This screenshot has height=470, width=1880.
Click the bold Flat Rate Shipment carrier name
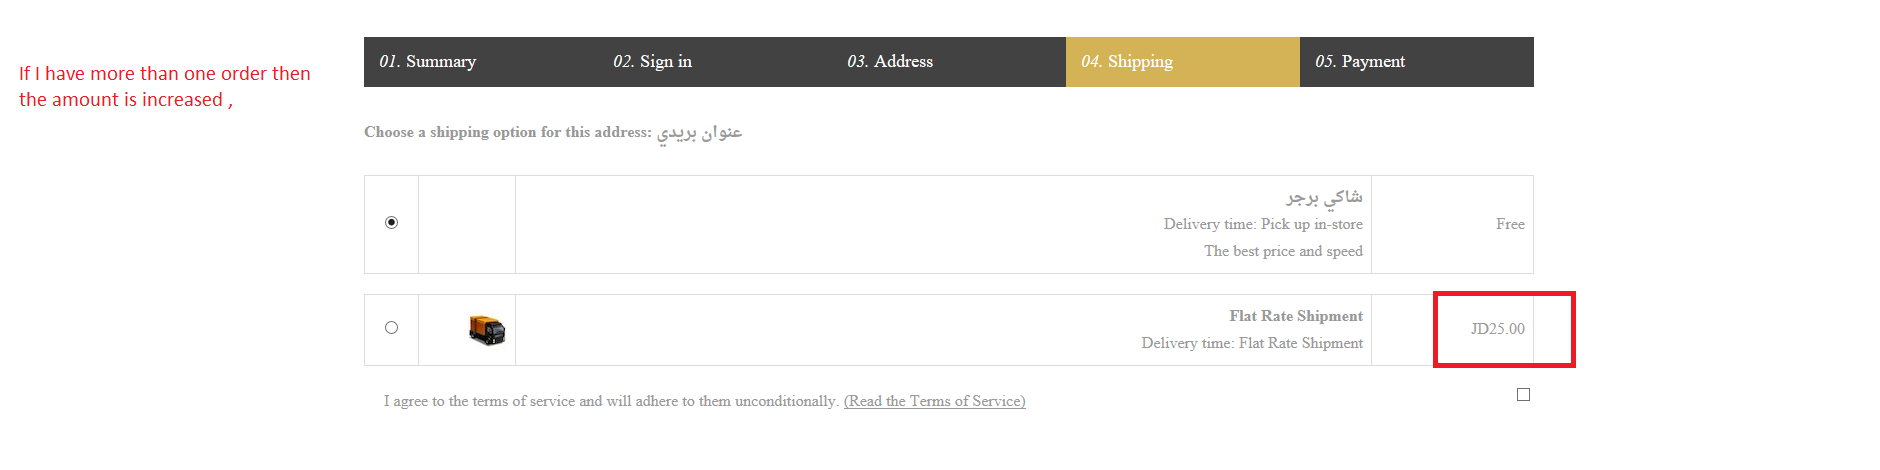tap(1296, 316)
